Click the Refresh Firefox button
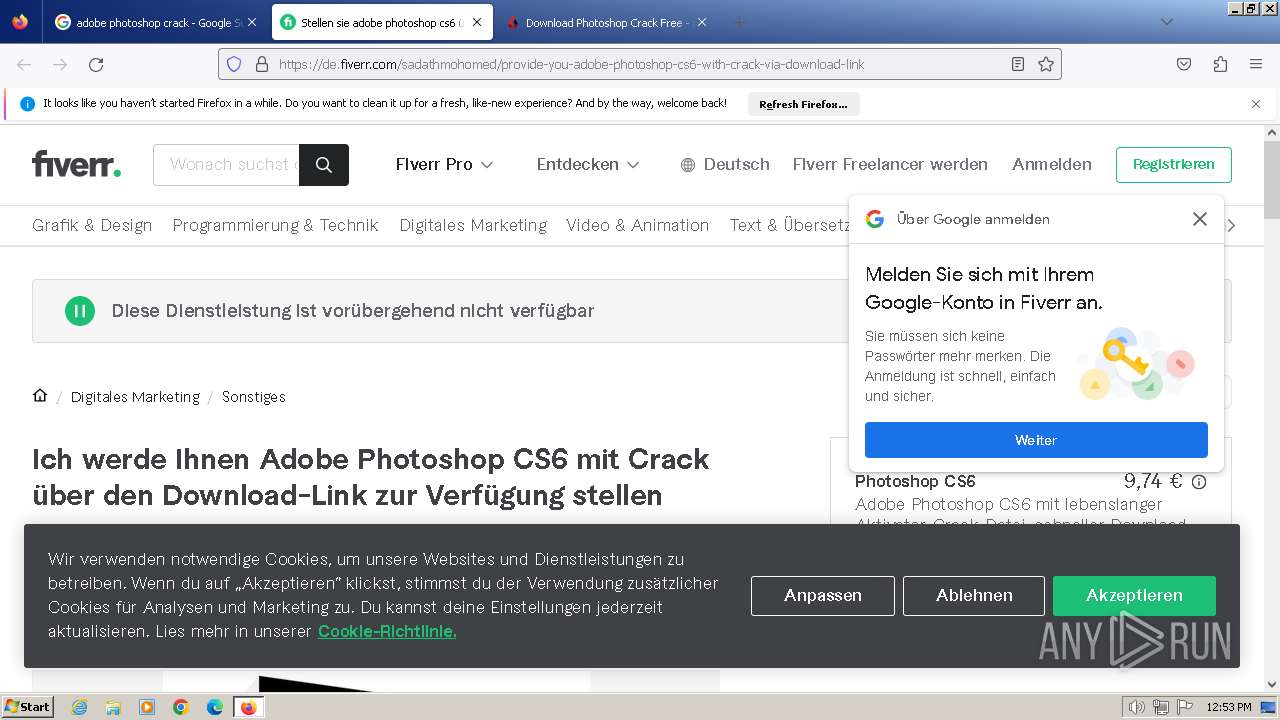Viewport: 1280px width, 720px height. (803, 104)
